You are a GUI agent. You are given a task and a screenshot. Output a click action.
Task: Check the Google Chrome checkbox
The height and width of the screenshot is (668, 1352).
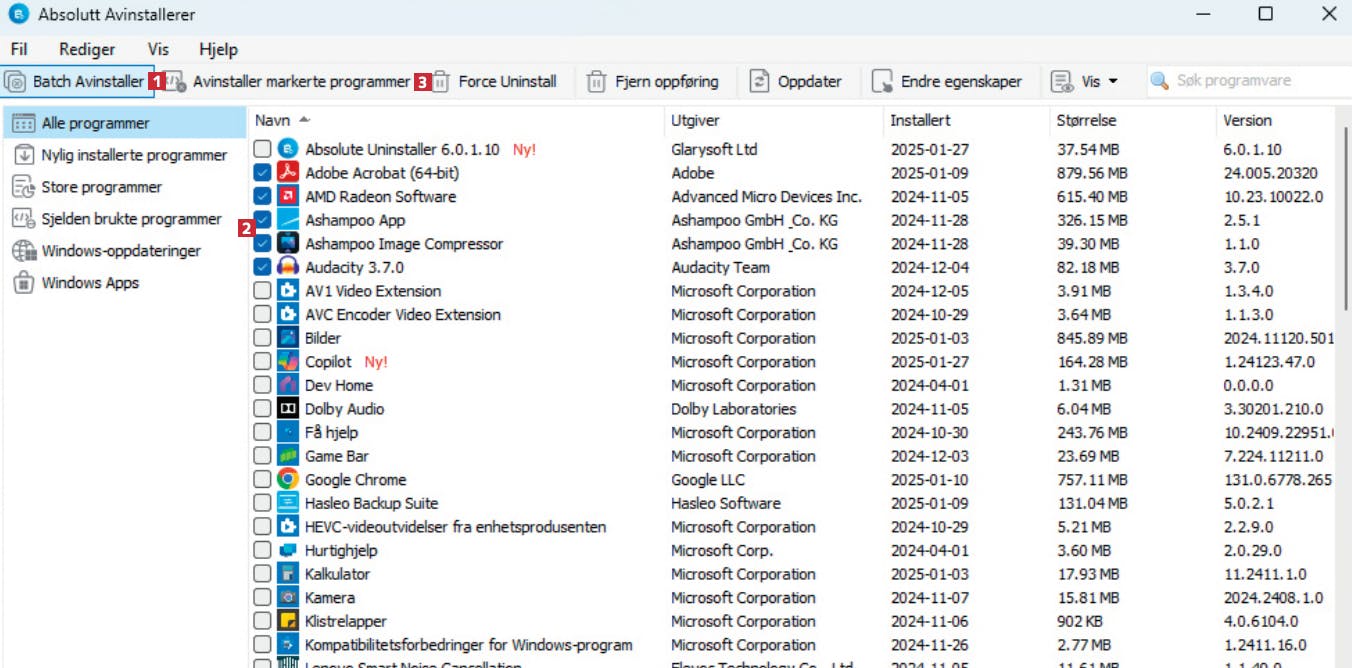pos(262,479)
